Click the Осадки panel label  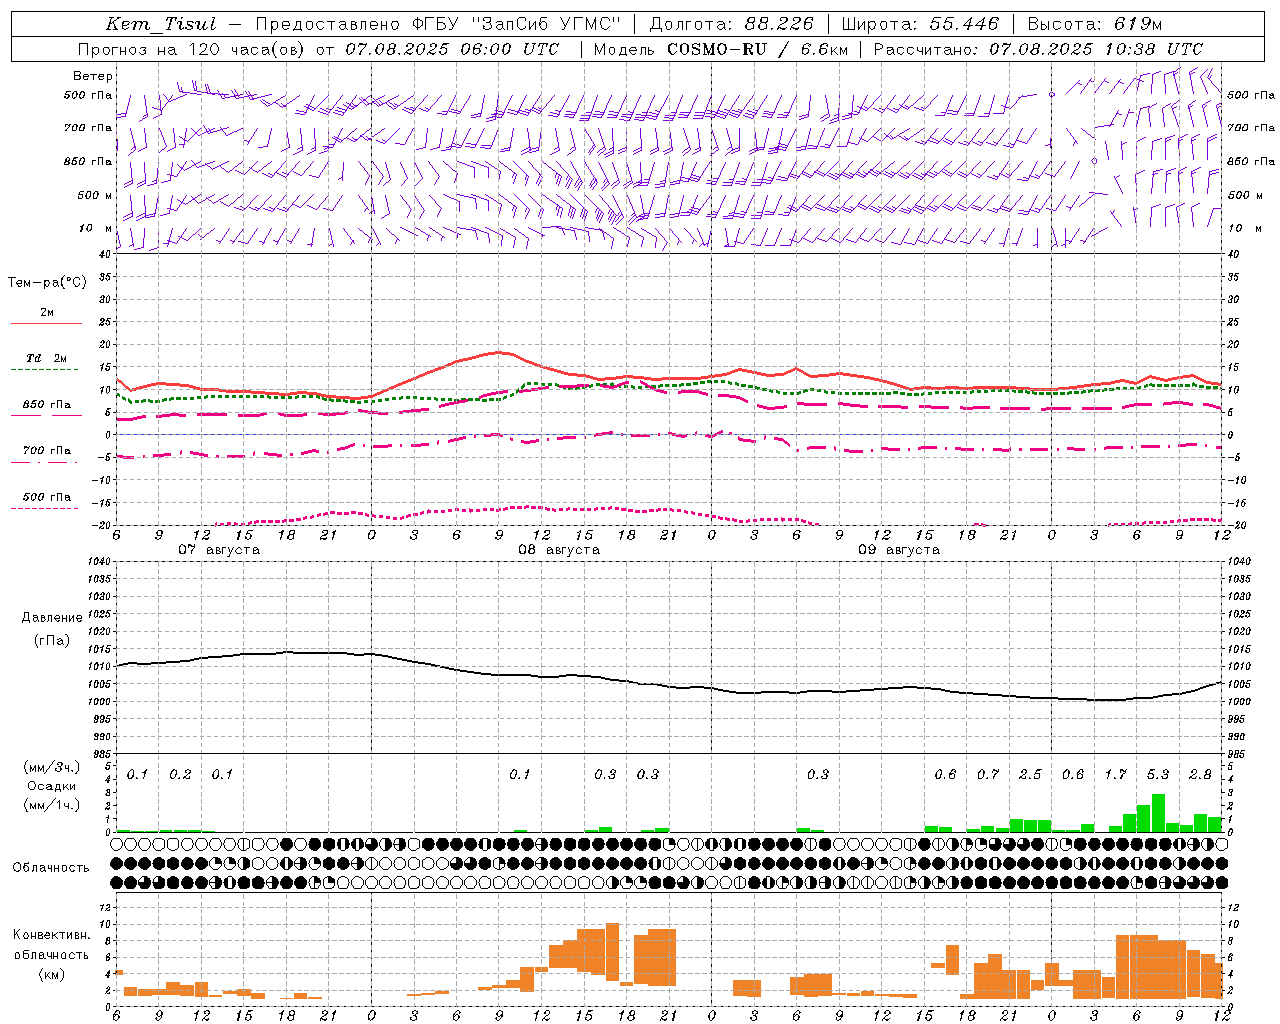pos(52,786)
